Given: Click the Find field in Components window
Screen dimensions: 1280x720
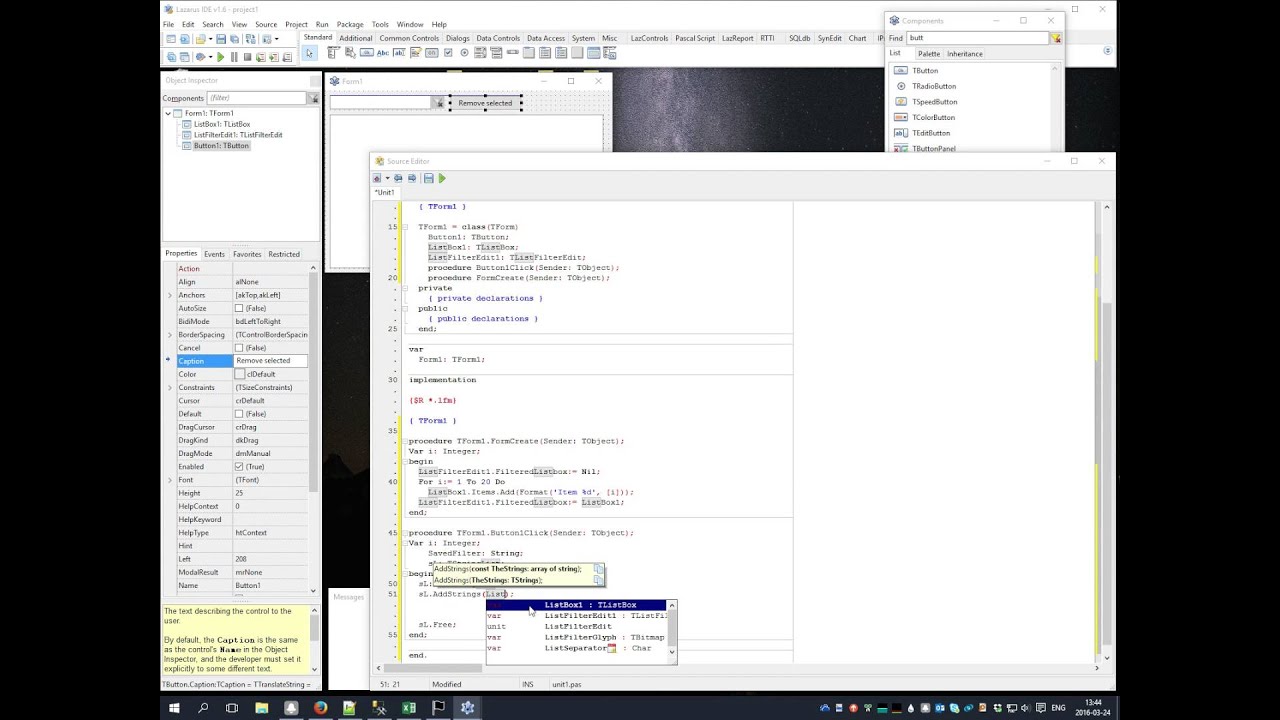Looking at the screenshot, I should 977,38.
